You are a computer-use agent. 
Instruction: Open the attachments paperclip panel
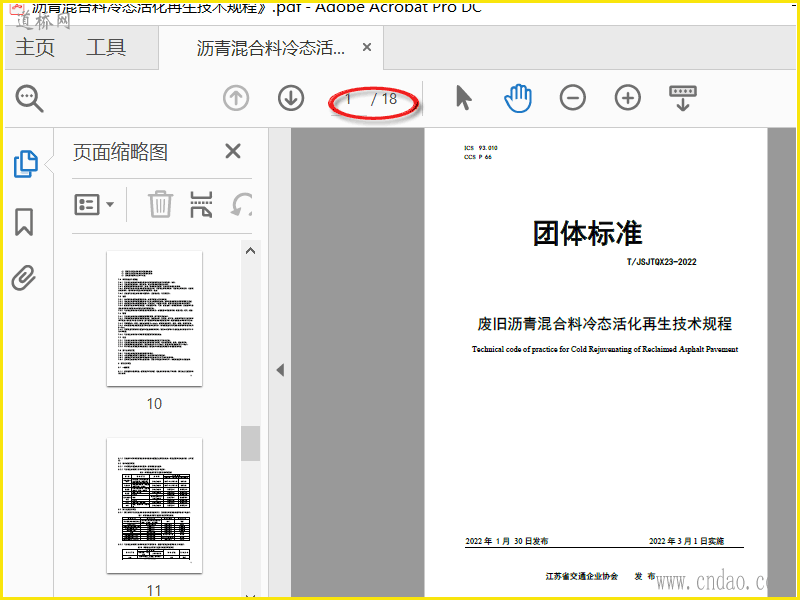[x=24, y=278]
